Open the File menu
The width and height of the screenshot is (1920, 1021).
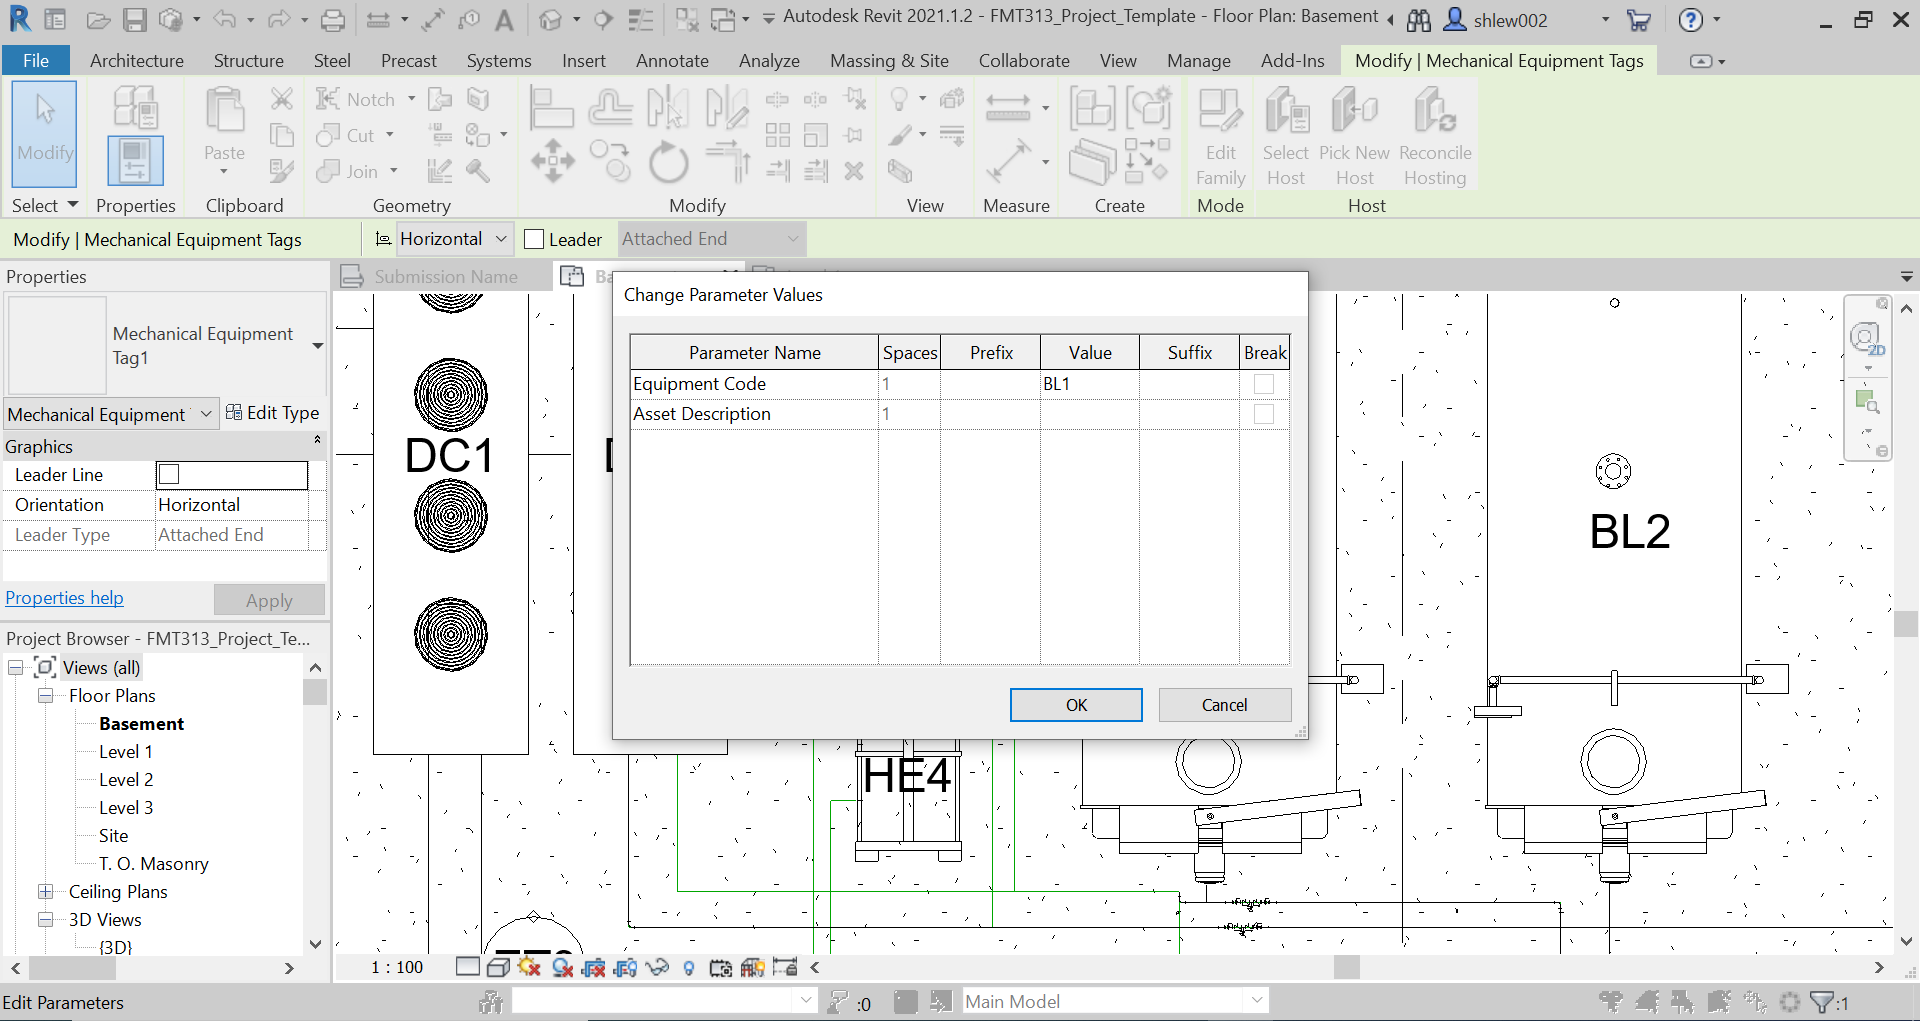(x=36, y=60)
